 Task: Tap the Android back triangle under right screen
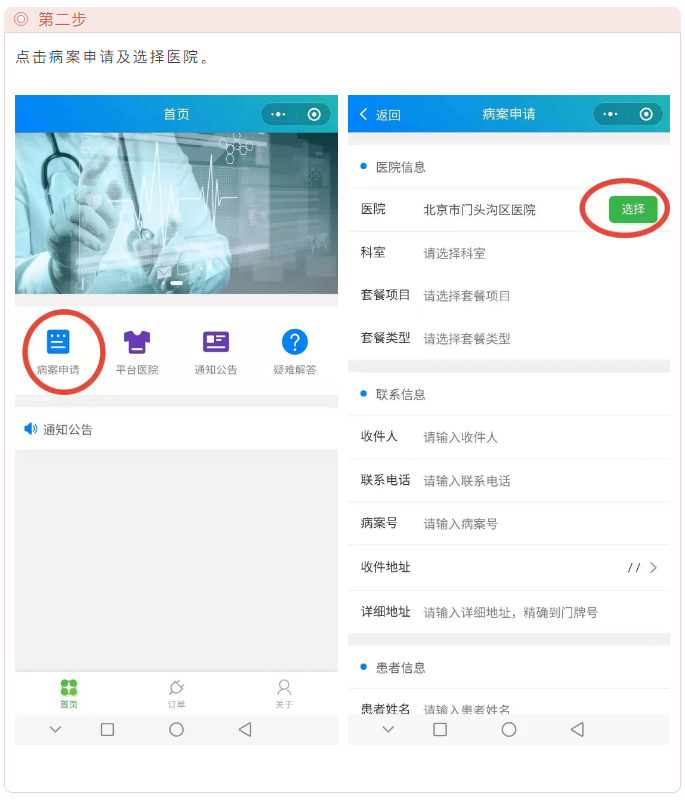[x=577, y=730]
